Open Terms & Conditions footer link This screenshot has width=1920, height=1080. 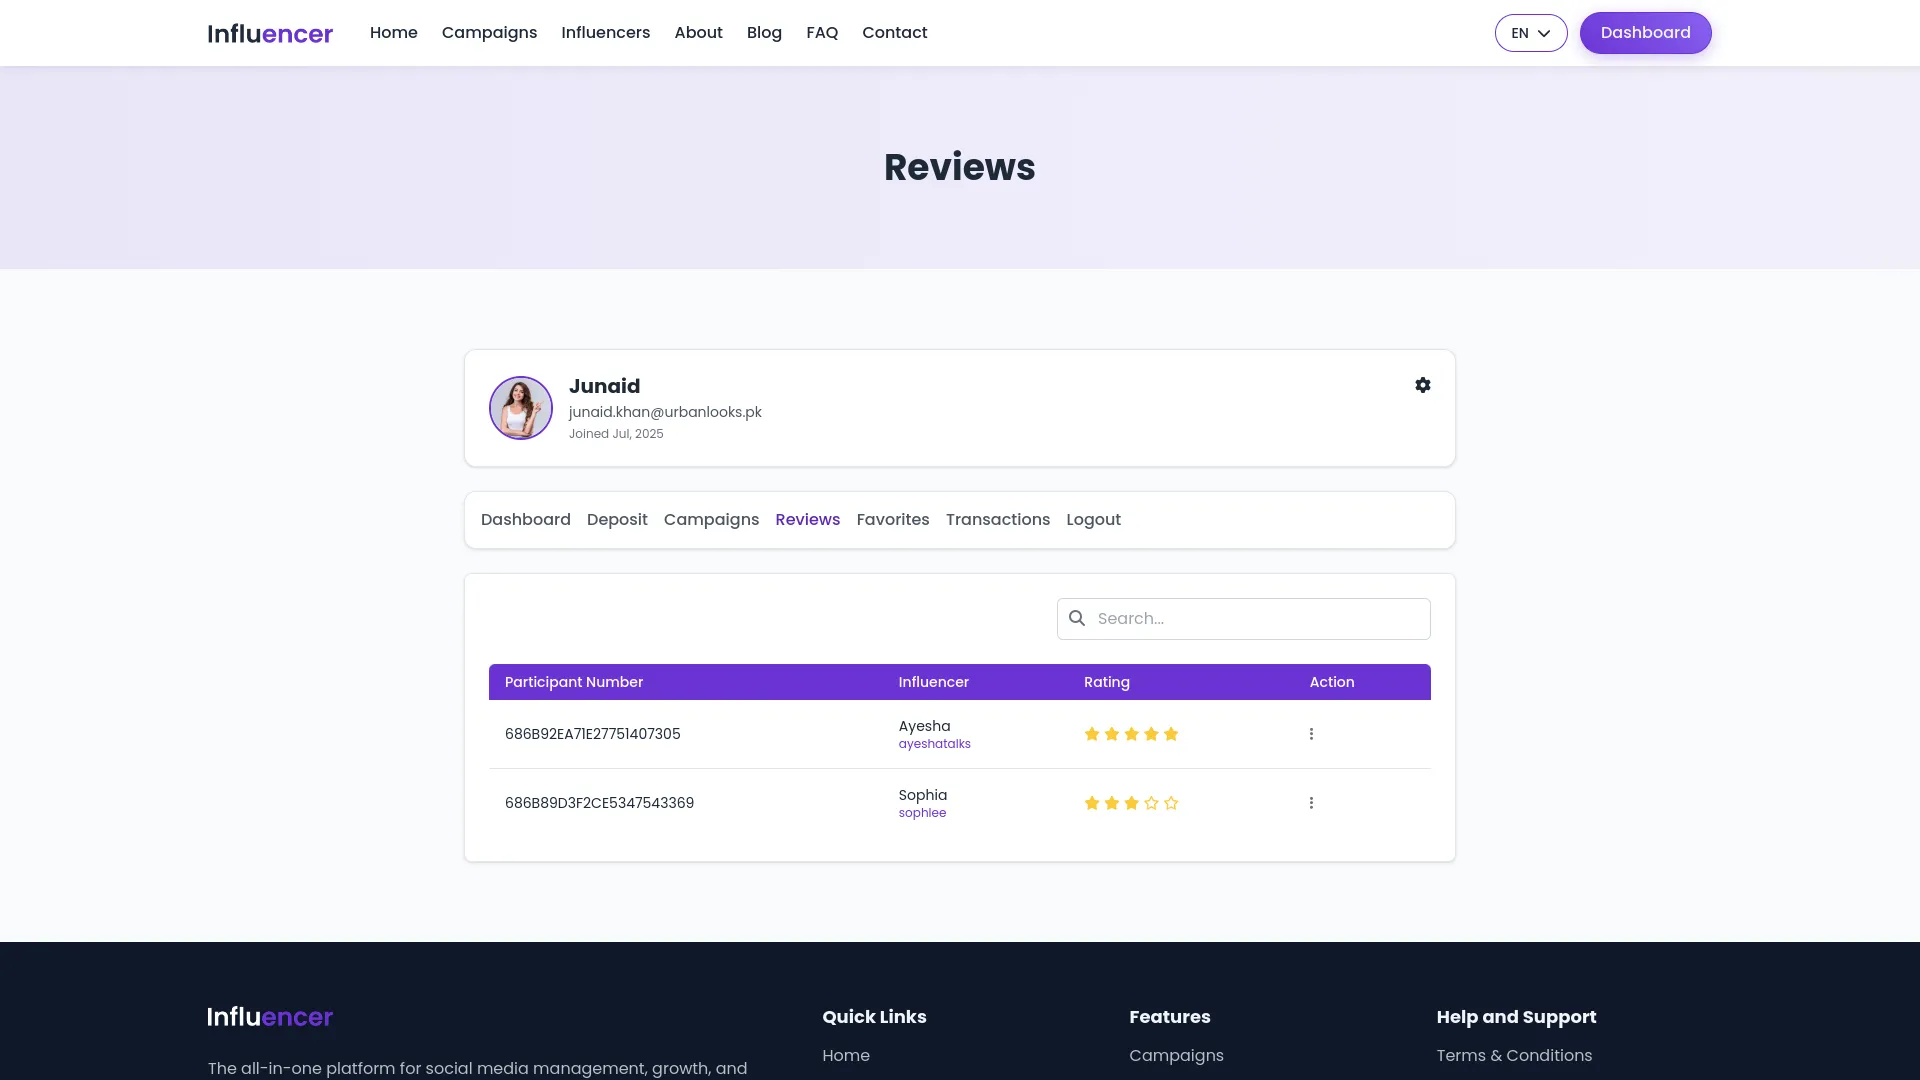coord(1514,1056)
